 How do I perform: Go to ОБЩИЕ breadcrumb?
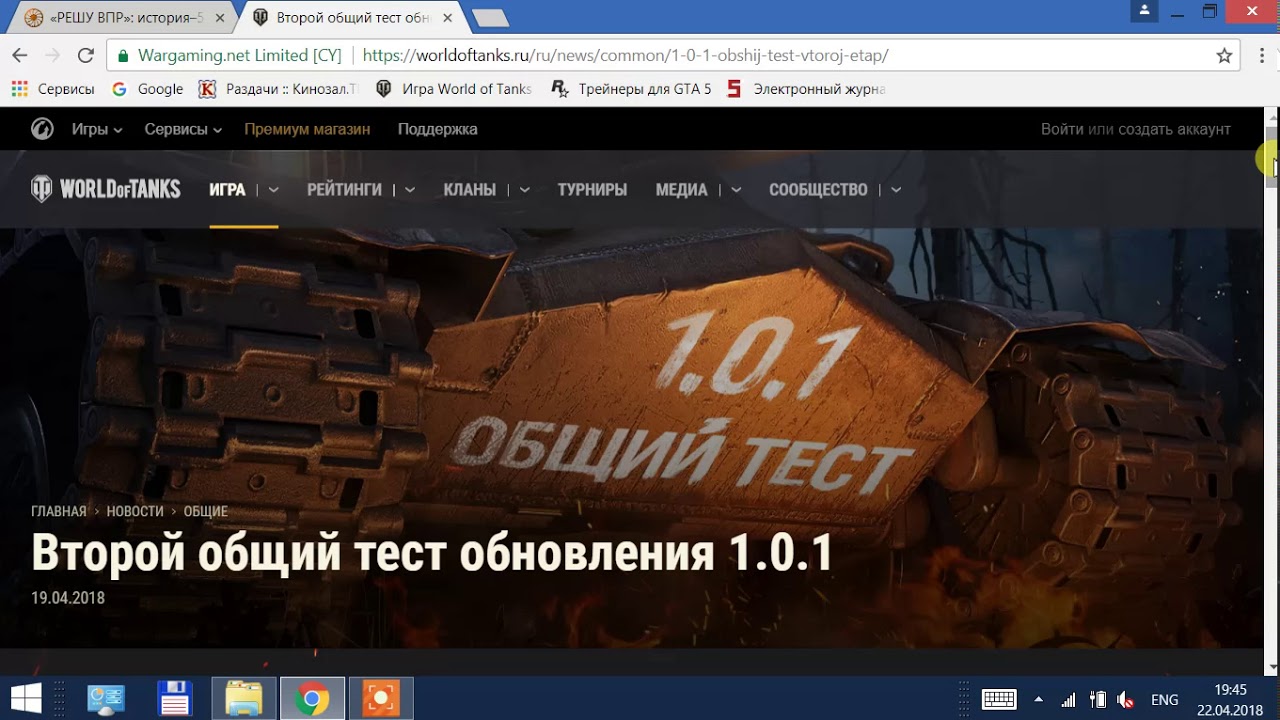(206, 511)
